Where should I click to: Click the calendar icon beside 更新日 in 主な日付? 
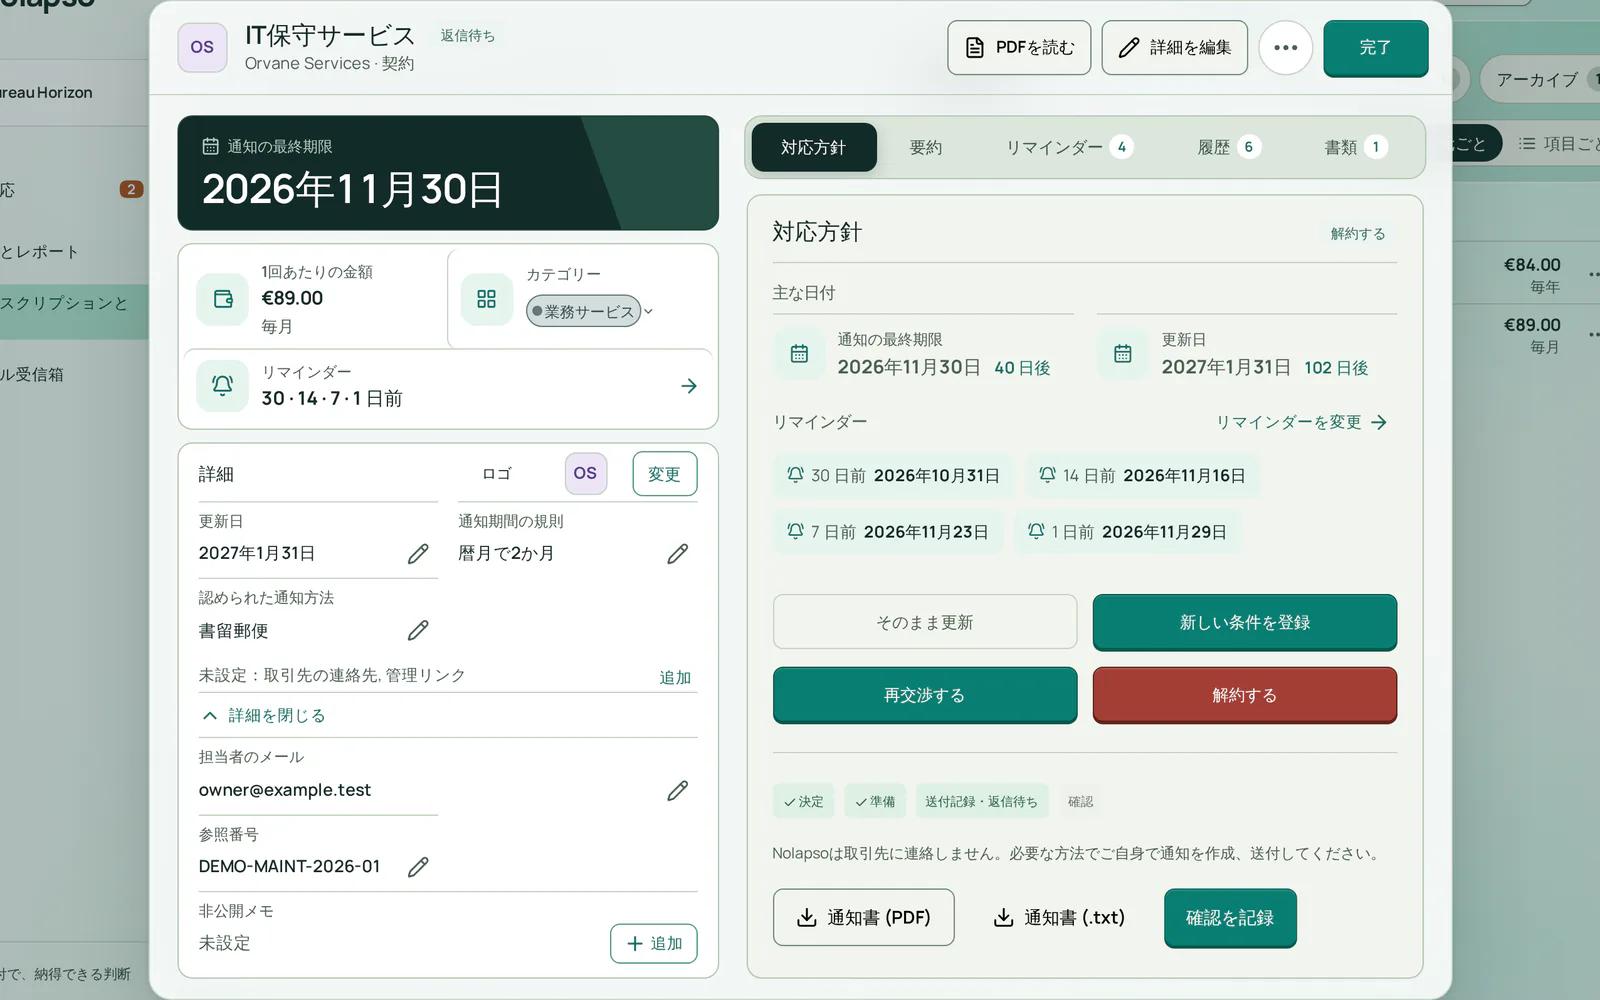[x=1123, y=354]
